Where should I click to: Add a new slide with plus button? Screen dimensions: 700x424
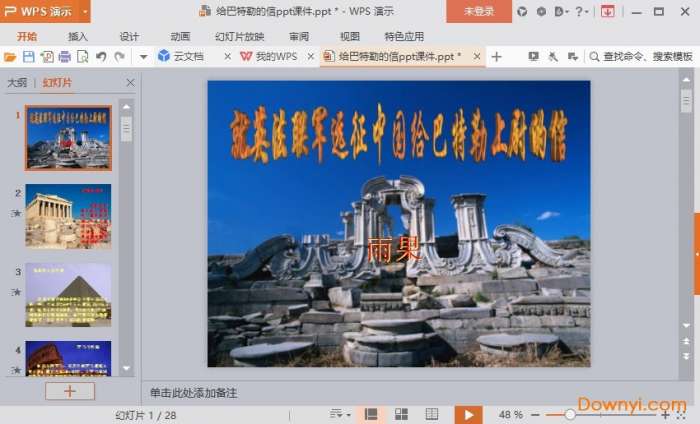(x=70, y=391)
